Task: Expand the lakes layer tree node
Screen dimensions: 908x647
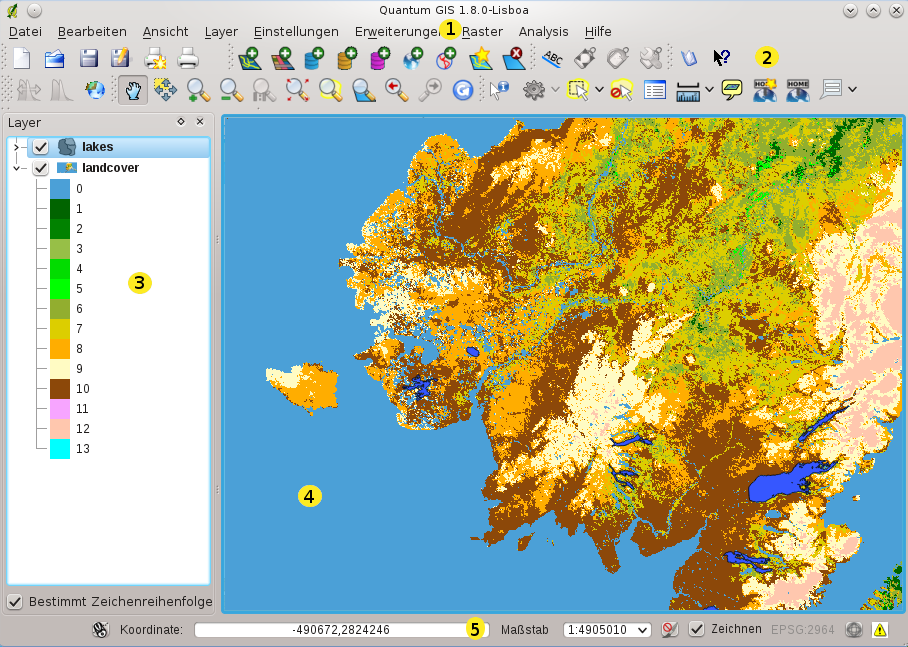Action: [16, 147]
